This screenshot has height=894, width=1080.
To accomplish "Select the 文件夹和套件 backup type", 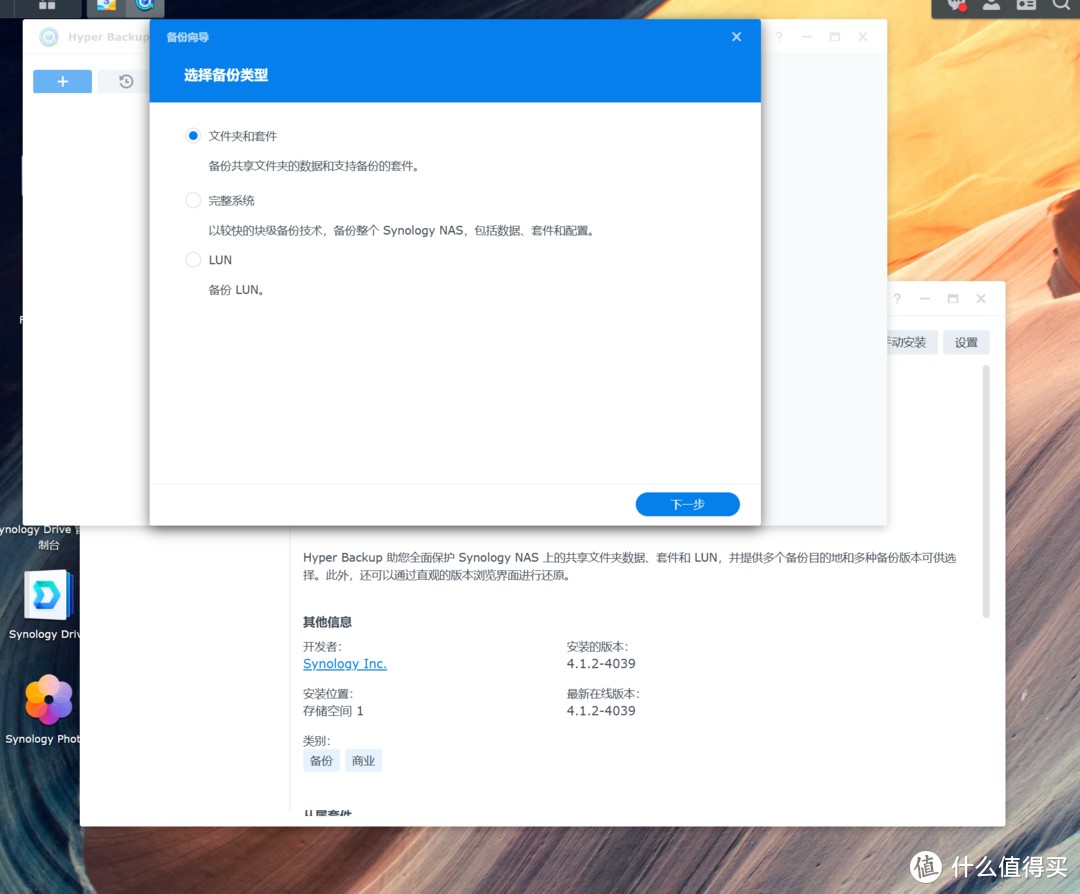I will [x=192, y=135].
